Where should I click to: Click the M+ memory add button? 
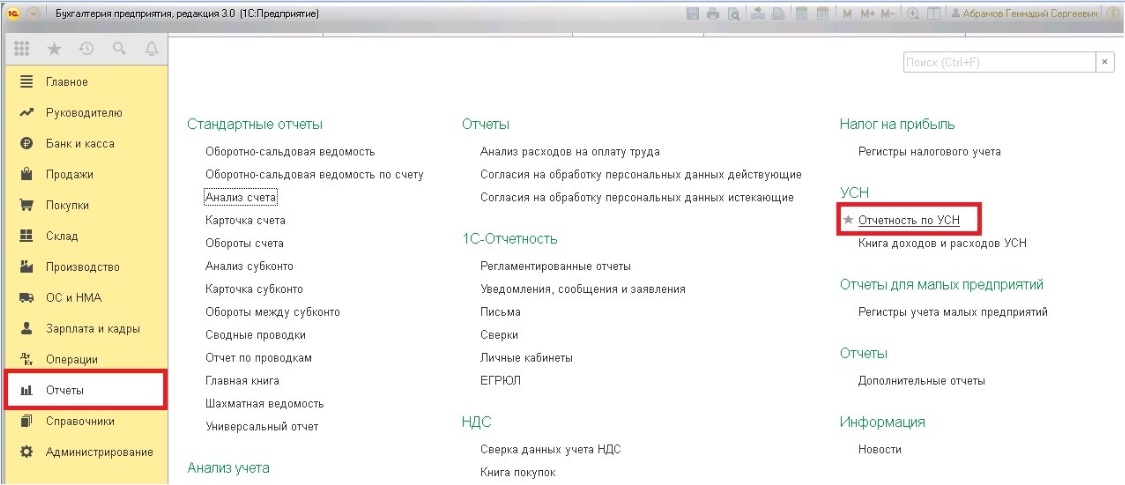(867, 14)
